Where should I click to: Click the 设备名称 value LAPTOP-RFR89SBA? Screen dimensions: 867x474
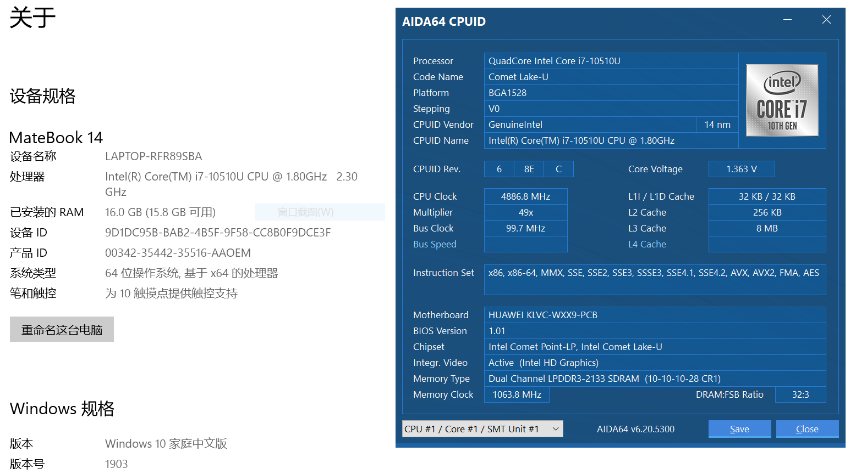coord(154,157)
